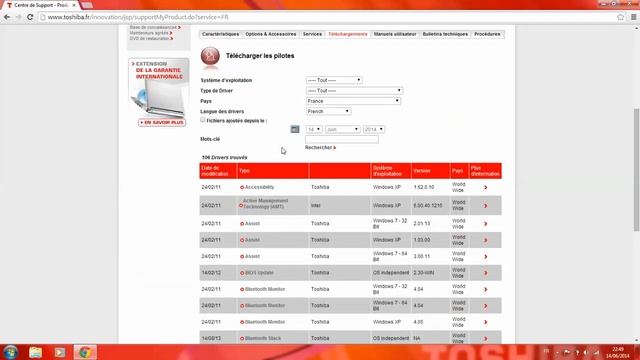Open Bulletins techniques tab
This screenshot has height=360, width=640.
[x=445, y=34]
